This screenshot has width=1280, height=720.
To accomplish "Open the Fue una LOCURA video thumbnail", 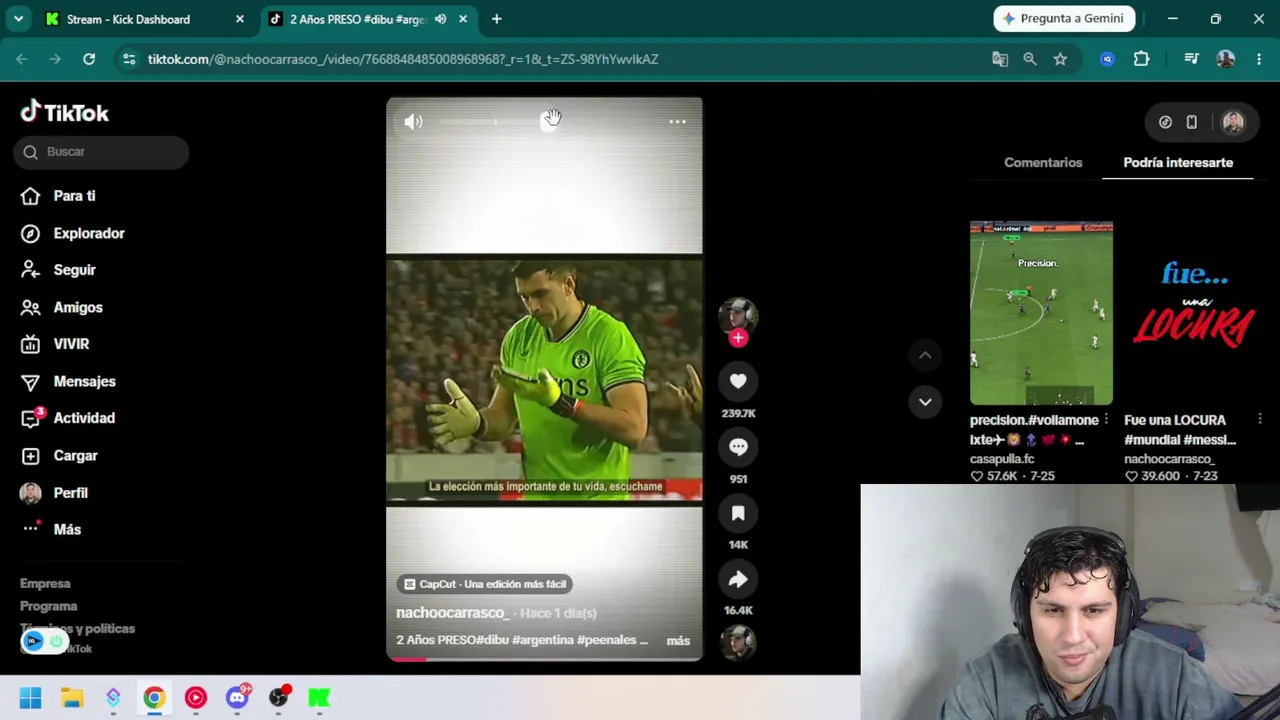I will [x=1195, y=313].
